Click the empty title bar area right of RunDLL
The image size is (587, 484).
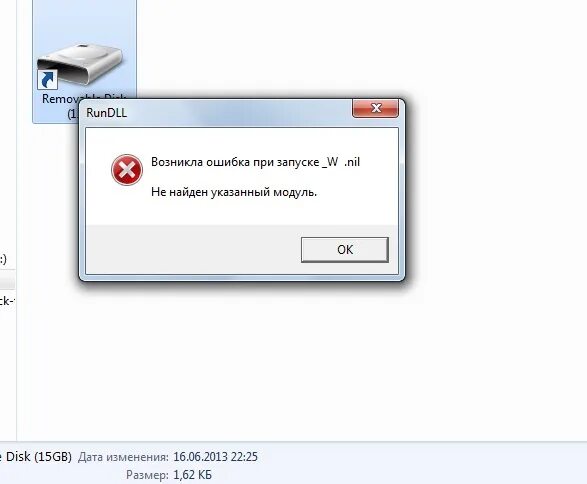pyautogui.click(x=240, y=113)
